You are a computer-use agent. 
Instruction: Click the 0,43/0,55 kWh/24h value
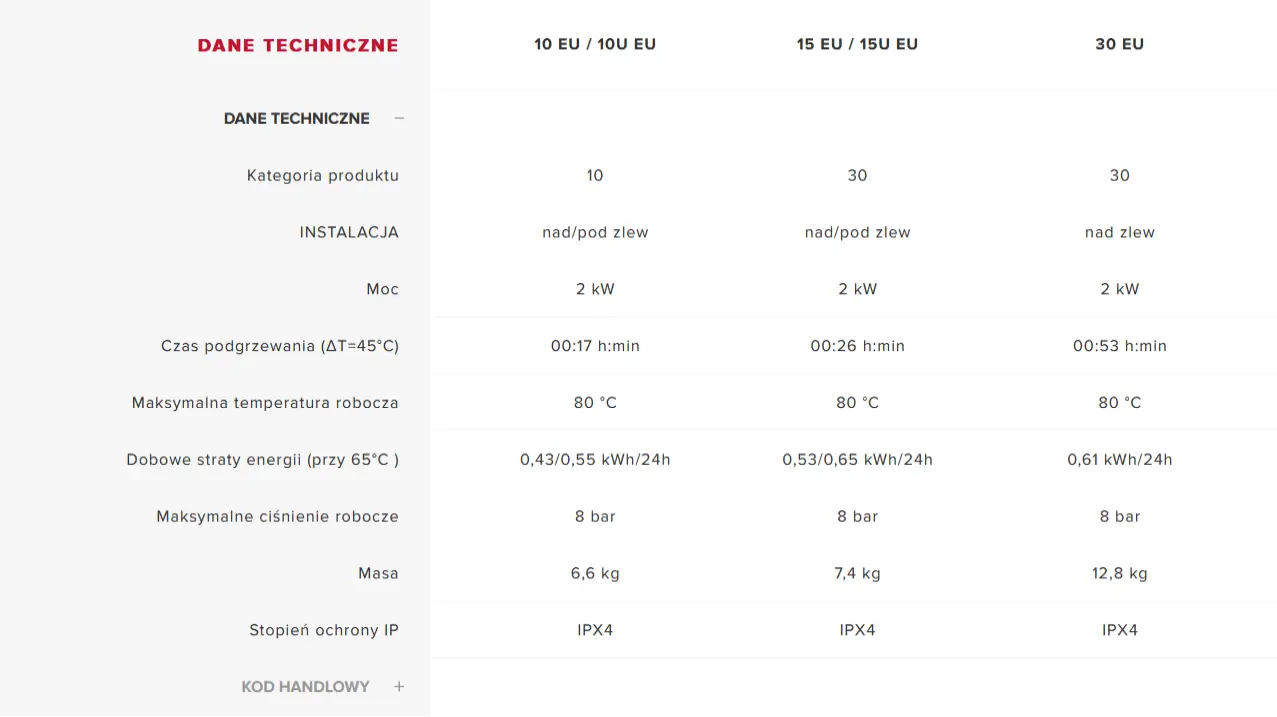595,460
